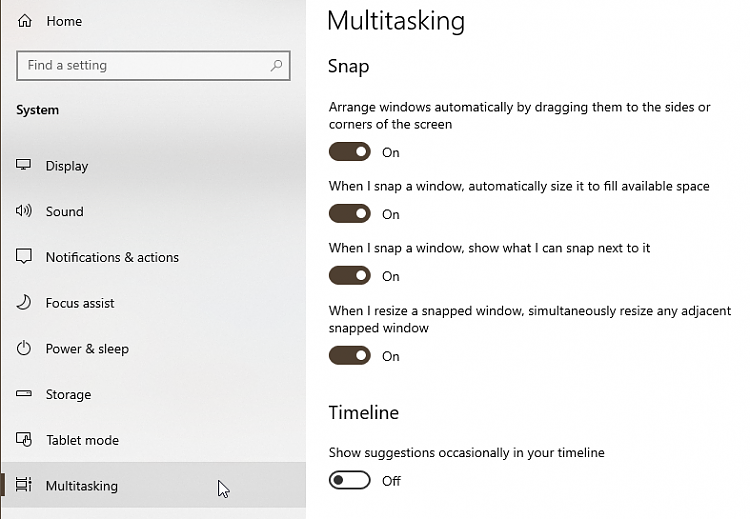This screenshot has height=519, width=750.
Task: Click the Focus assist moon icon
Action: coord(24,303)
